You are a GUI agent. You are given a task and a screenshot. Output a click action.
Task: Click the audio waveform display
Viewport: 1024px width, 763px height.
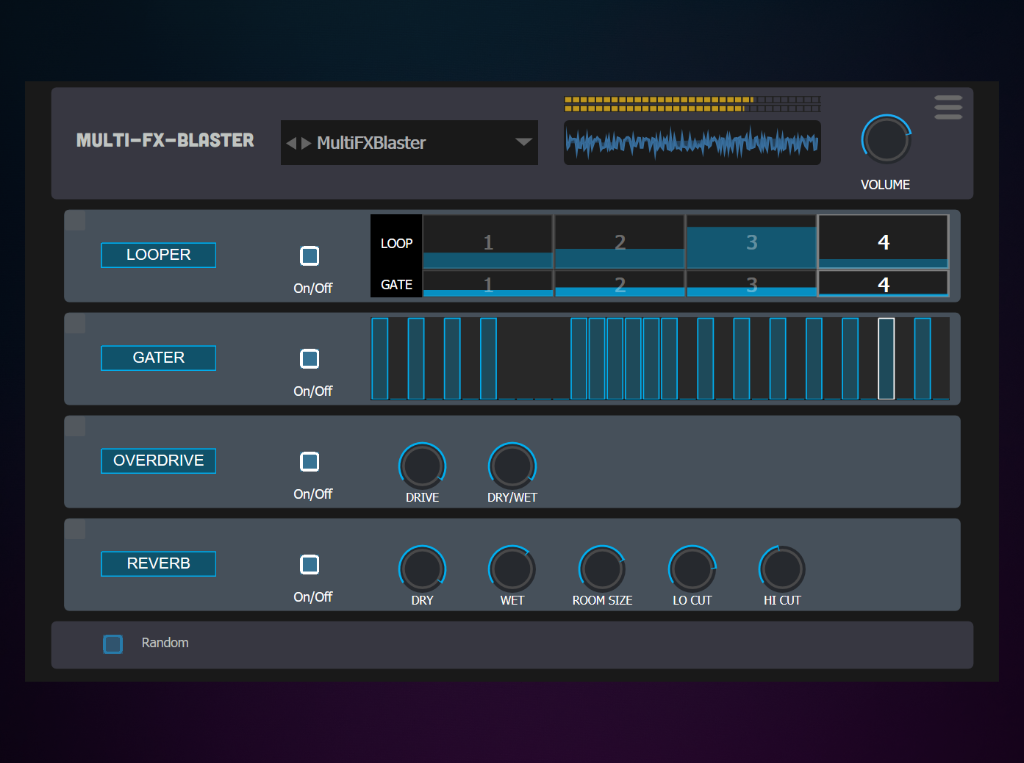tap(692, 143)
